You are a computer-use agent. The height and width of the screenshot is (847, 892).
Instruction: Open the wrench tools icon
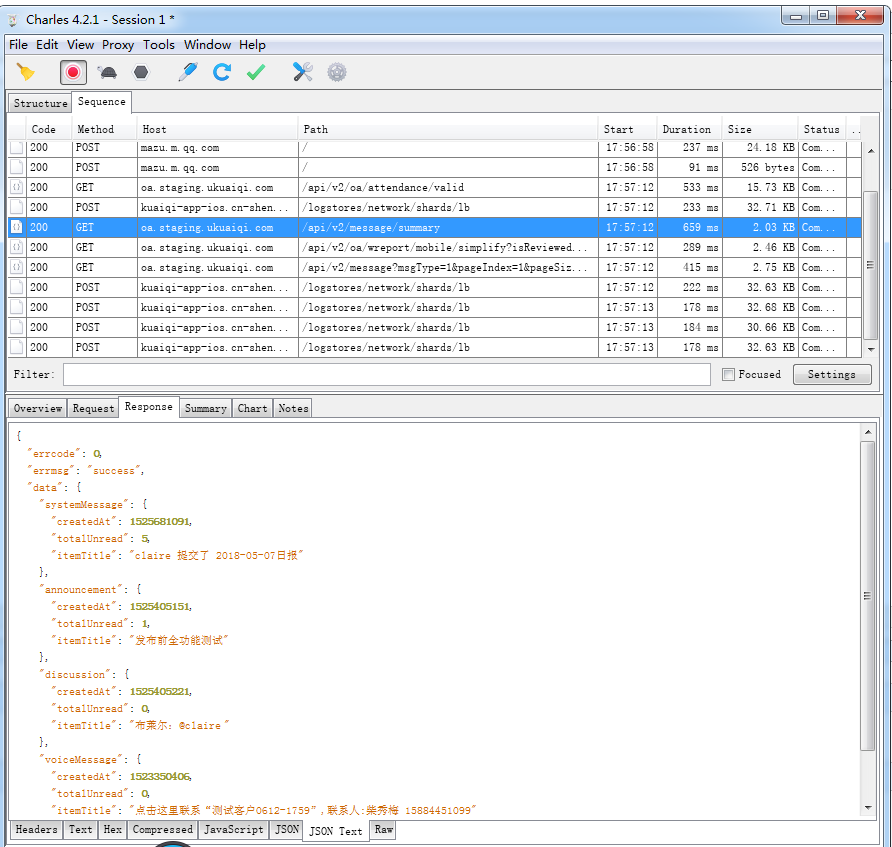pyautogui.click(x=303, y=72)
